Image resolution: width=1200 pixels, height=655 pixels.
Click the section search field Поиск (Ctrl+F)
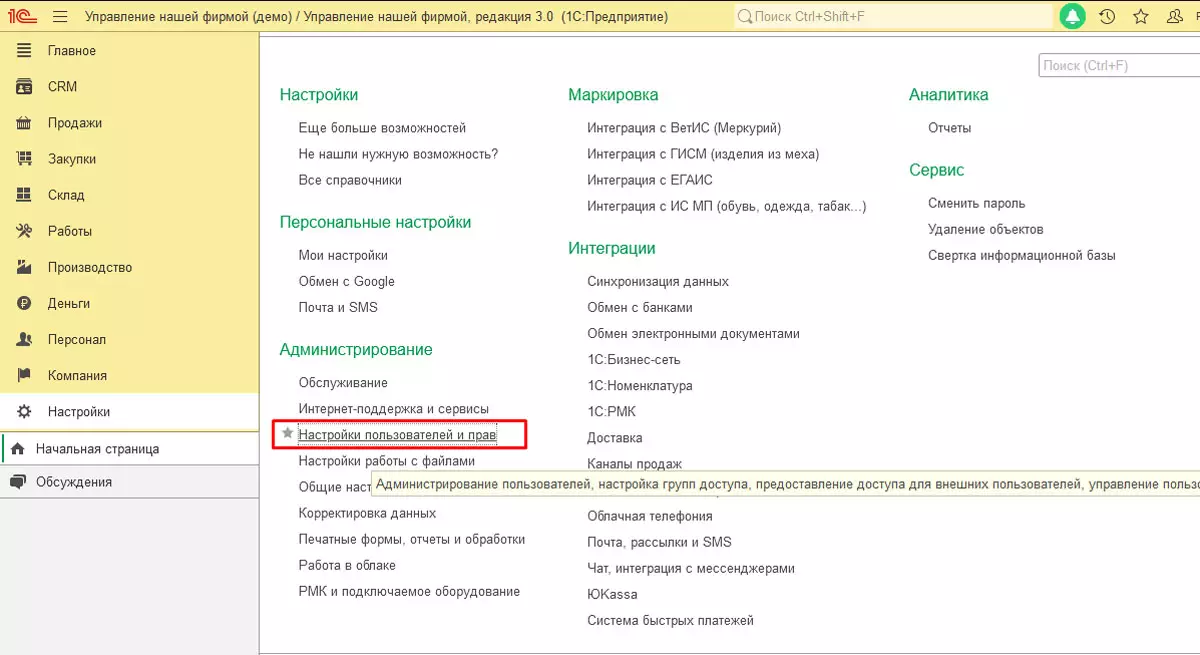(x=1119, y=65)
